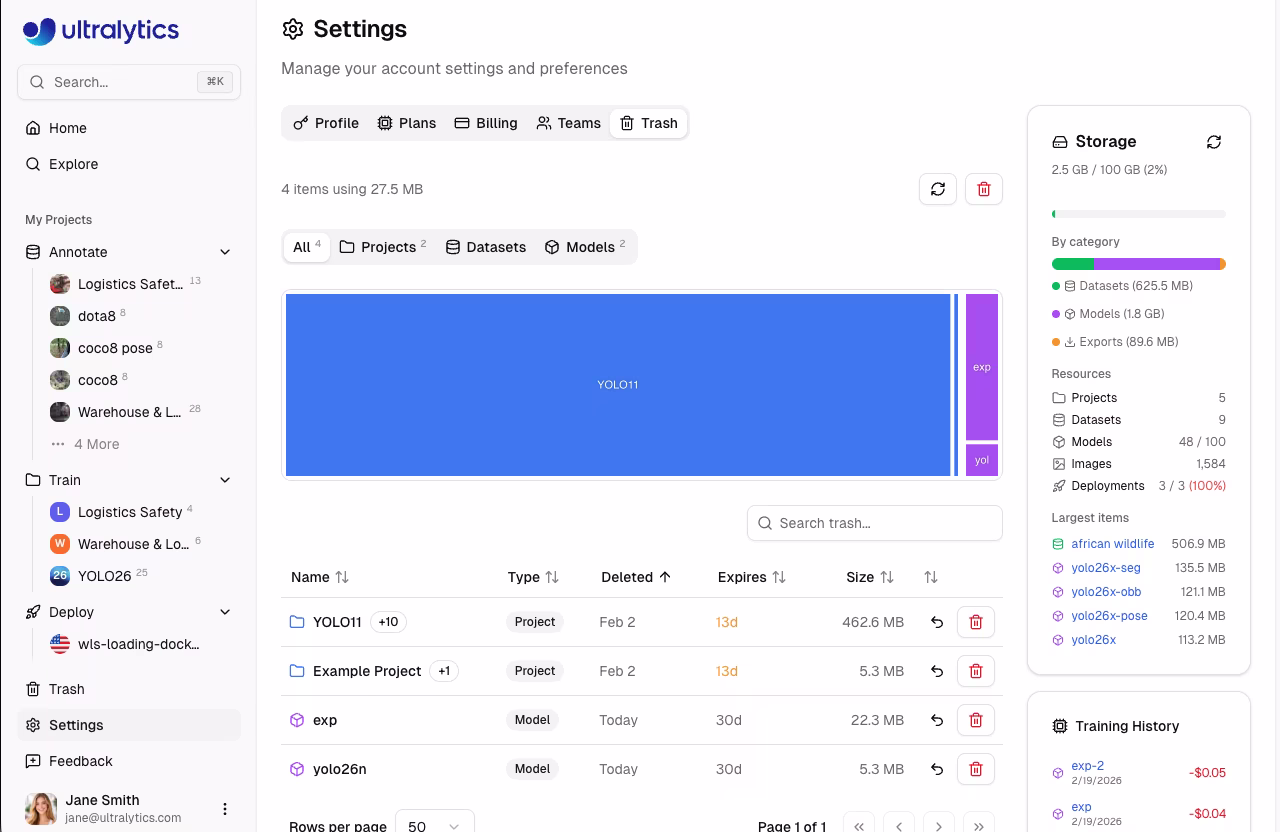1280x832 pixels.
Task: Click the small purple yol treemap block
Action: click(x=982, y=460)
